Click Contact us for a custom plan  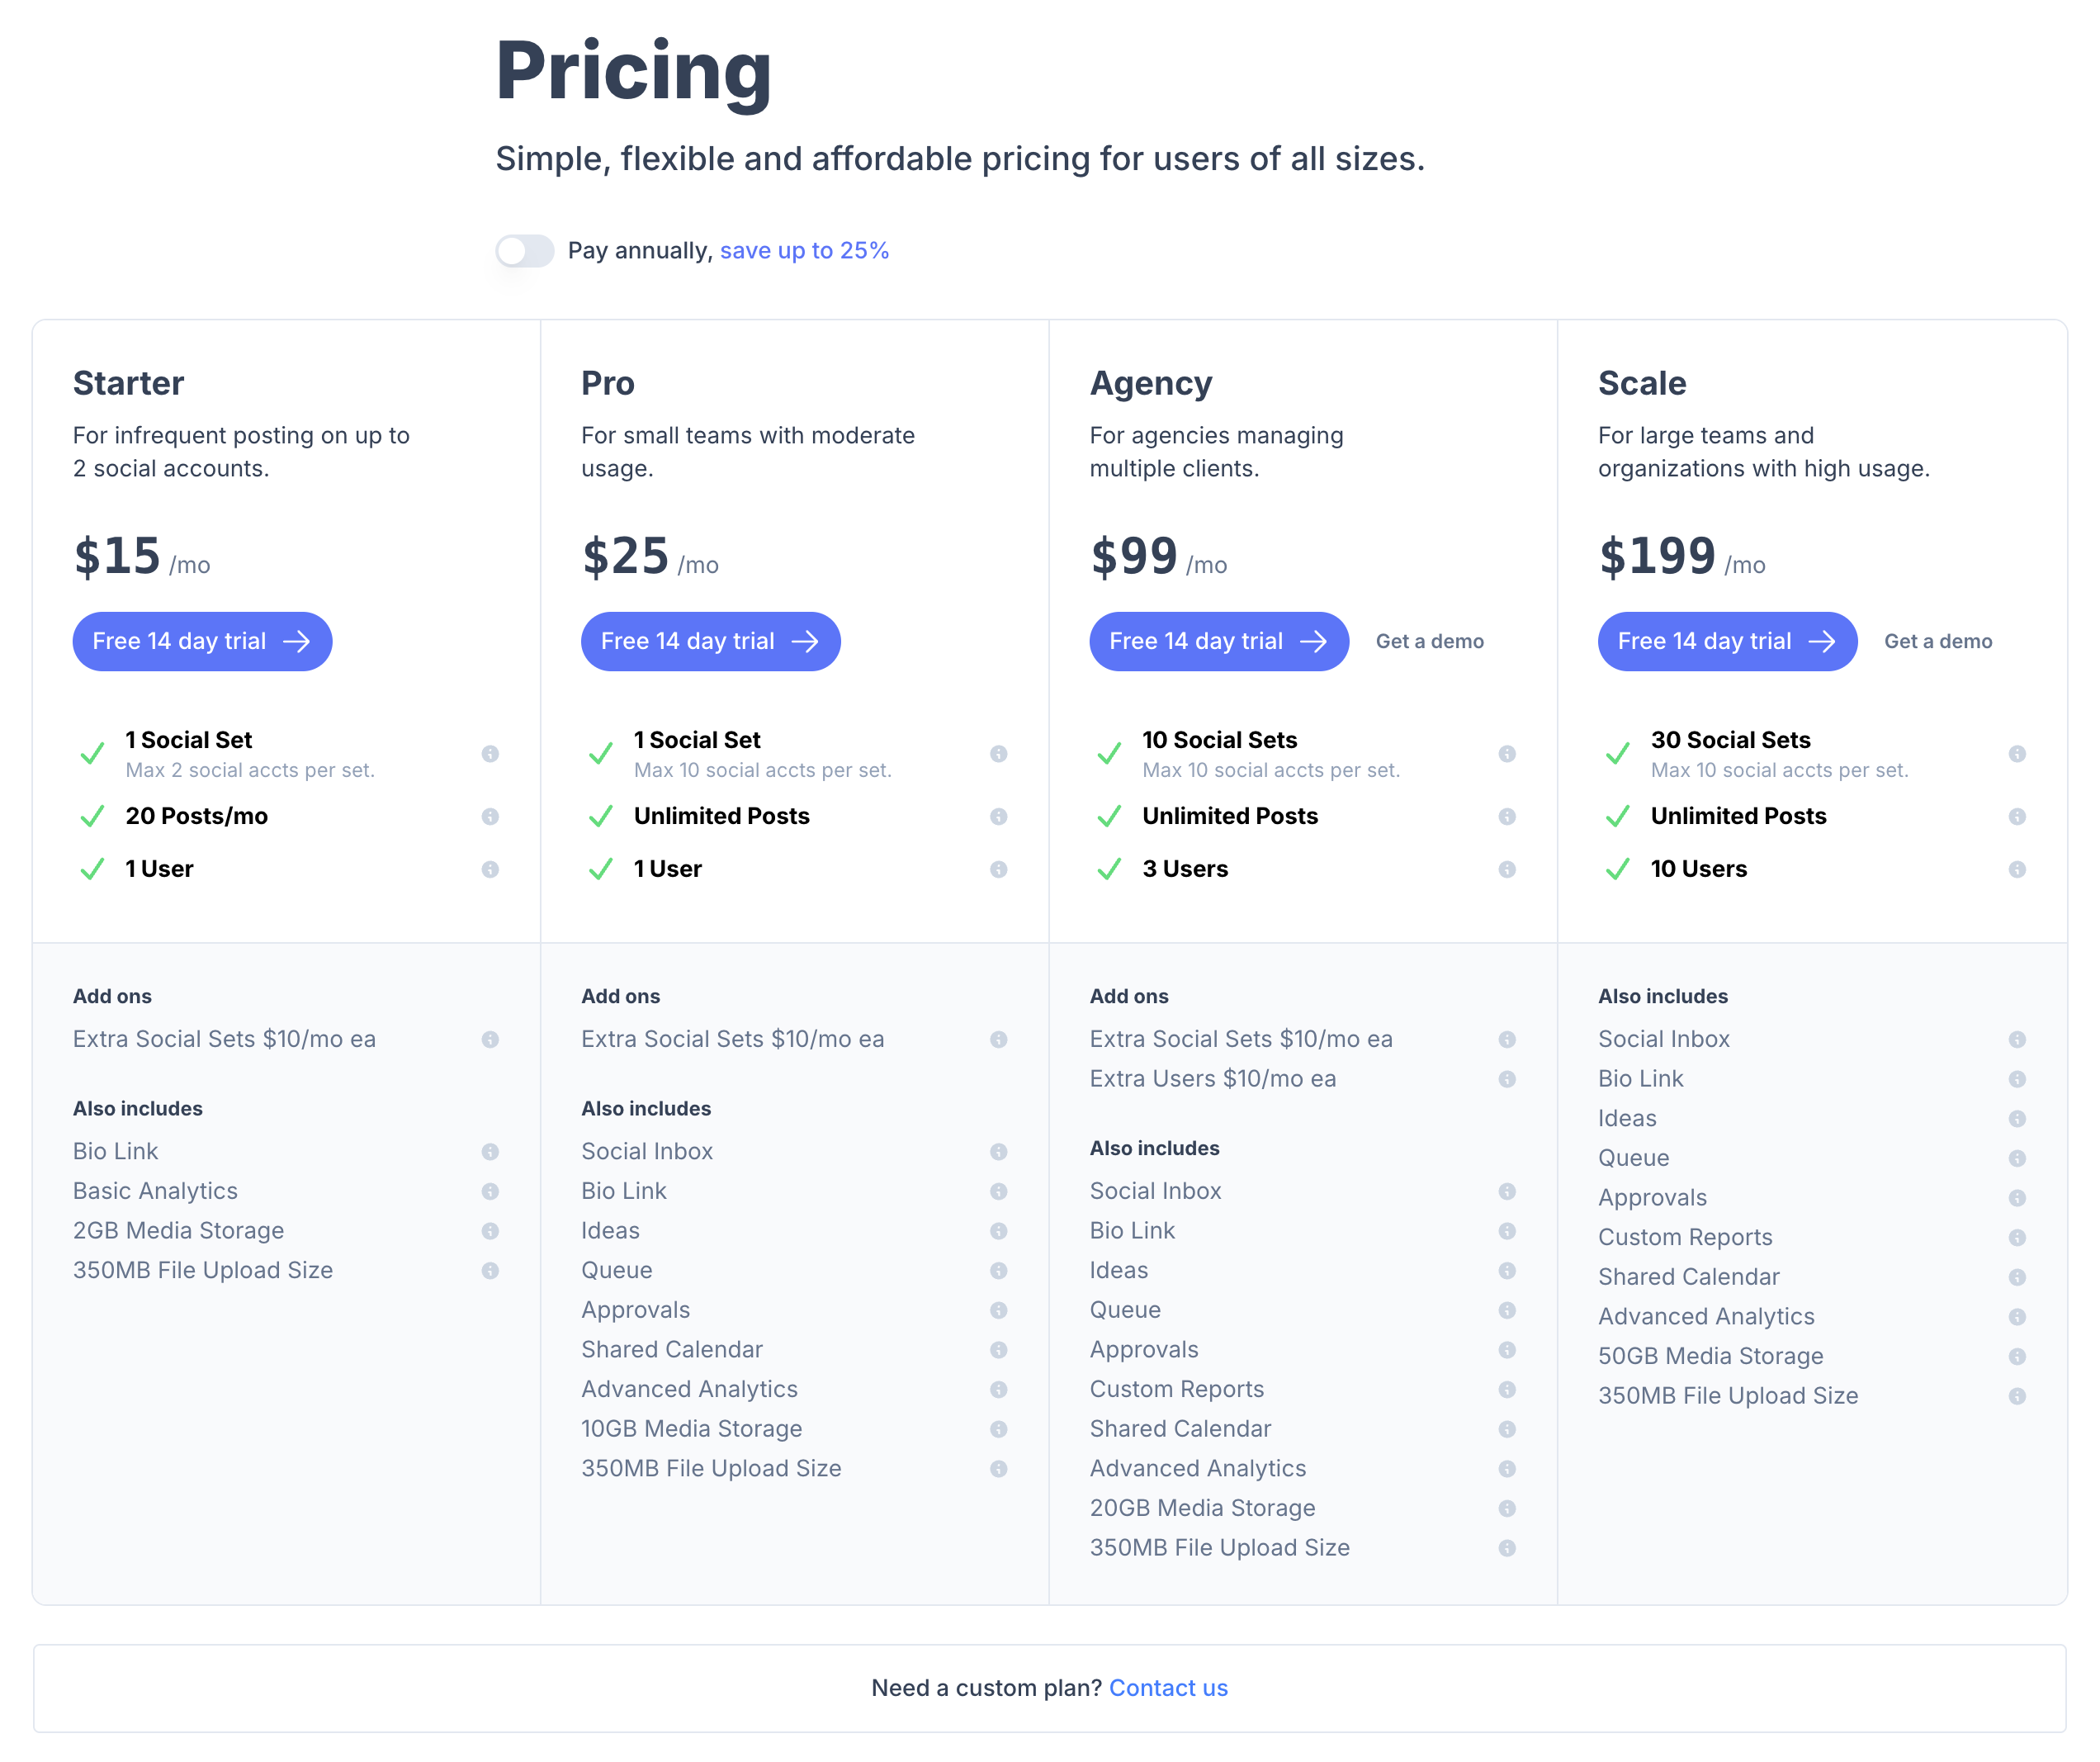pyautogui.click(x=1168, y=1687)
